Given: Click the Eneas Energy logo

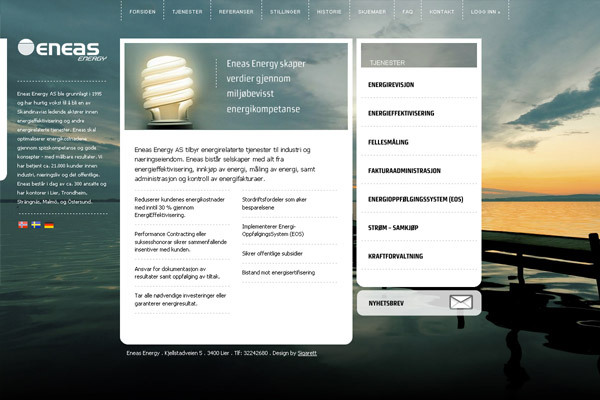Looking at the screenshot, I should coord(62,50).
